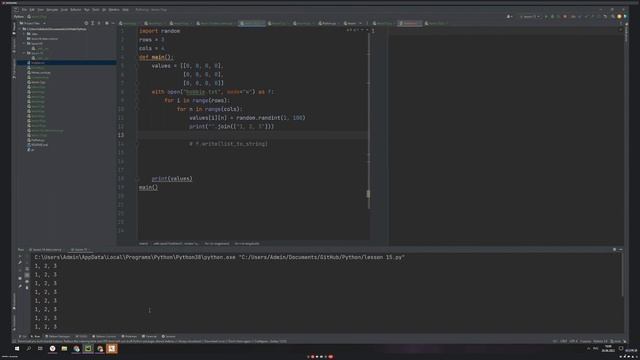Open TODO tool window in bottom bar
The image size is (640, 360).
(82, 336)
